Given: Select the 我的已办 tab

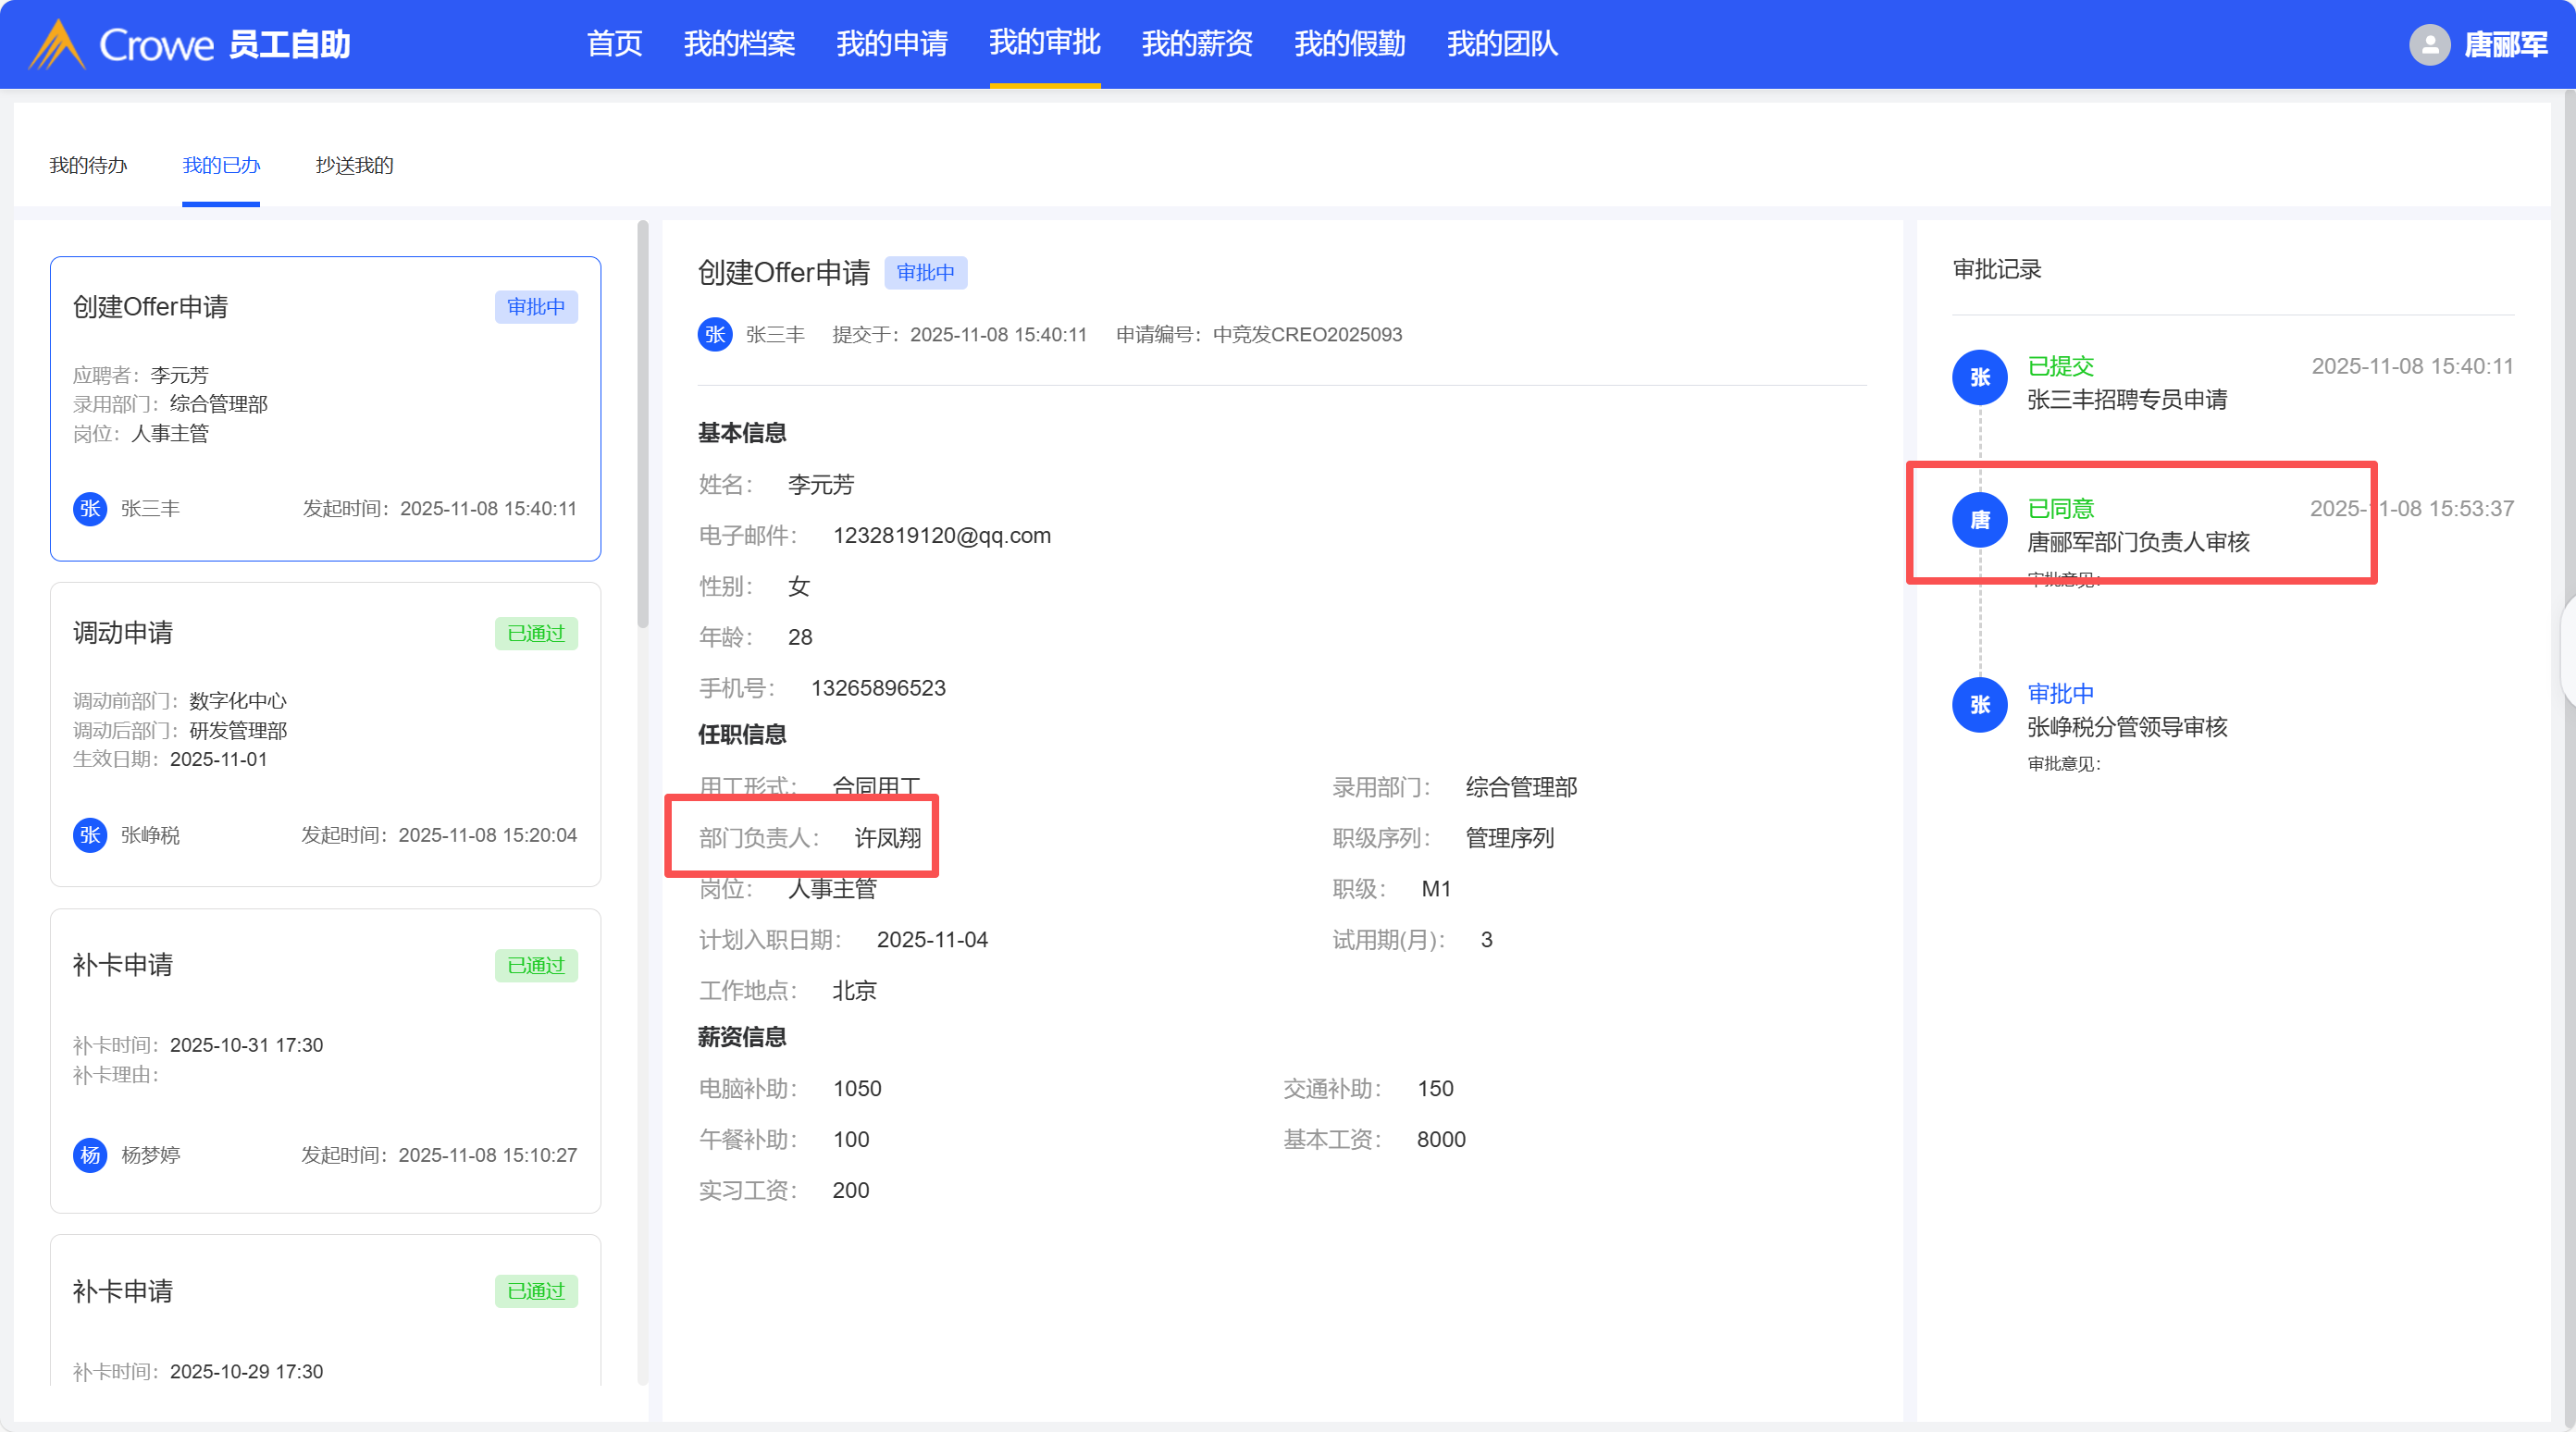Looking at the screenshot, I should (221, 165).
